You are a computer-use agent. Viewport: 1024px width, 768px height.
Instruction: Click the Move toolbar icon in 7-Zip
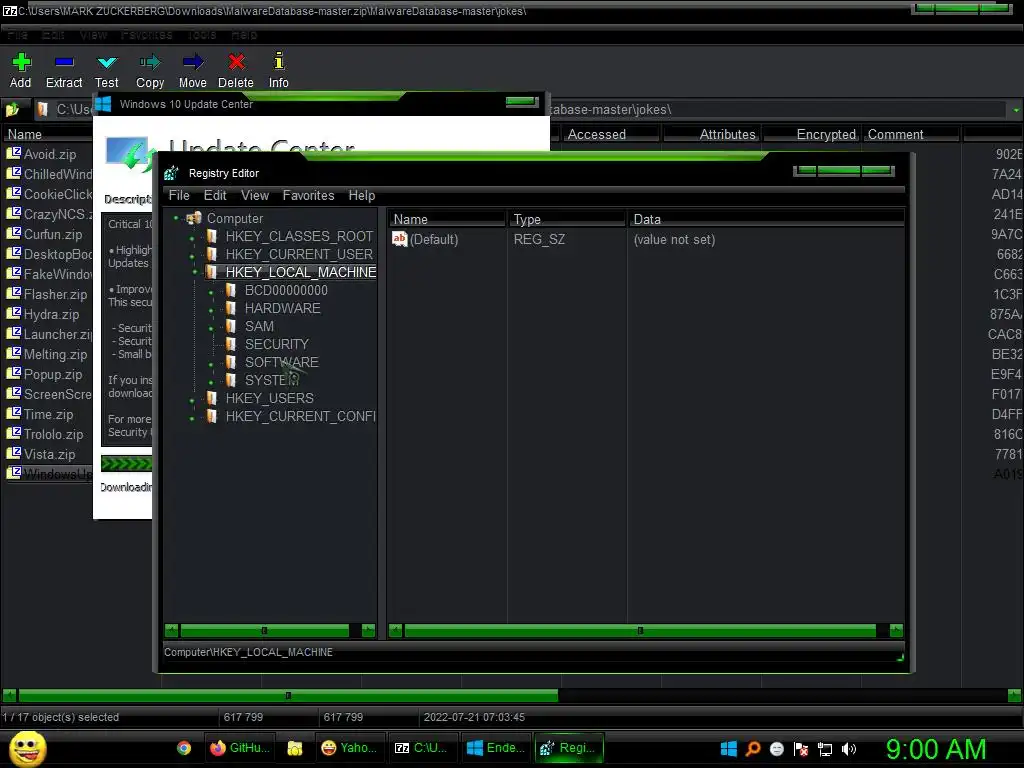pyautogui.click(x=193, y=62)
